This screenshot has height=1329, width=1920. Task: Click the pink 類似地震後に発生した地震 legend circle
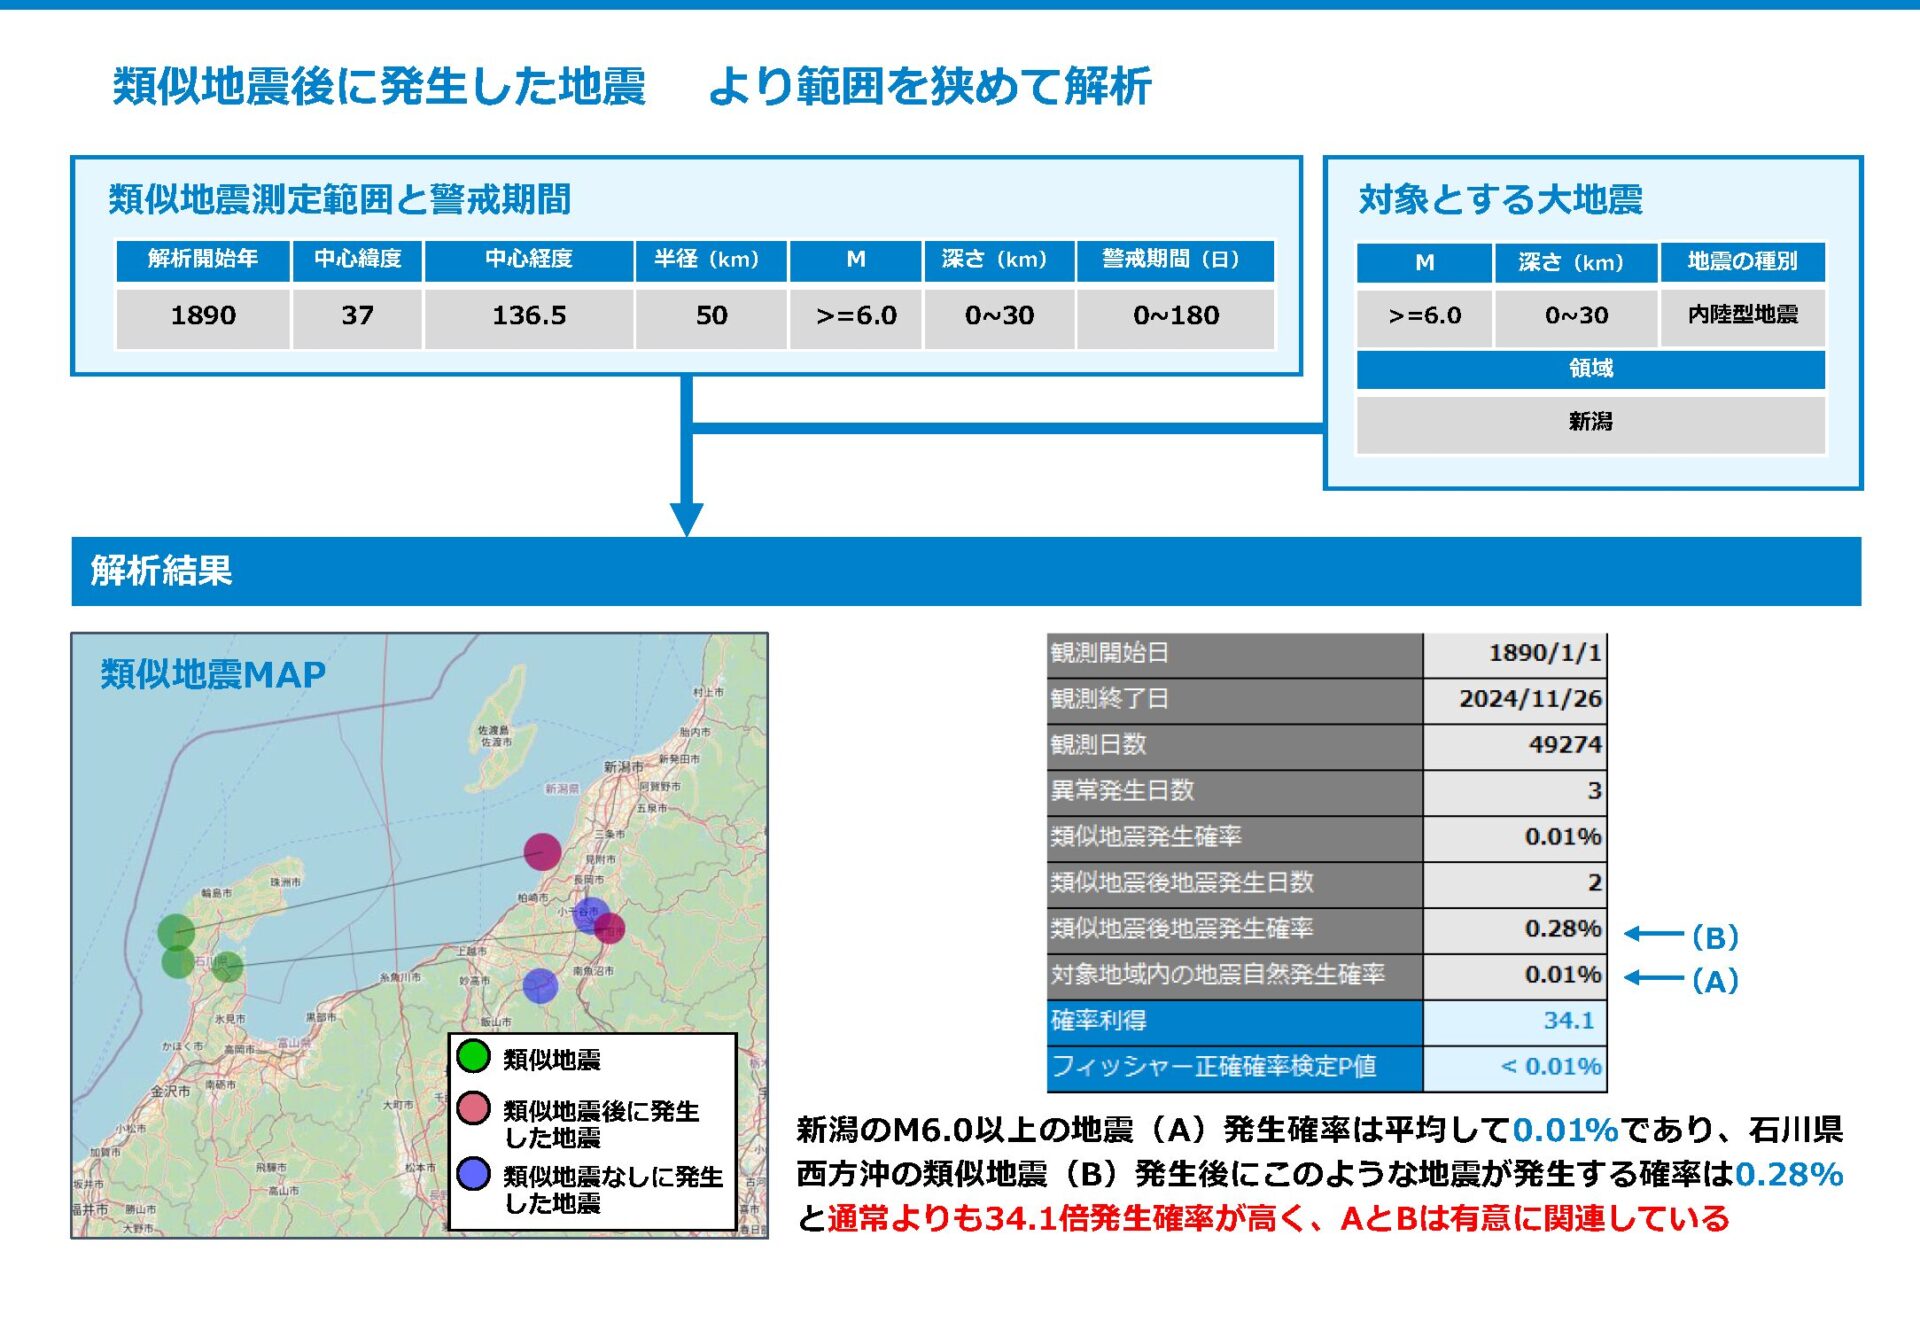tap(473, 1108)
